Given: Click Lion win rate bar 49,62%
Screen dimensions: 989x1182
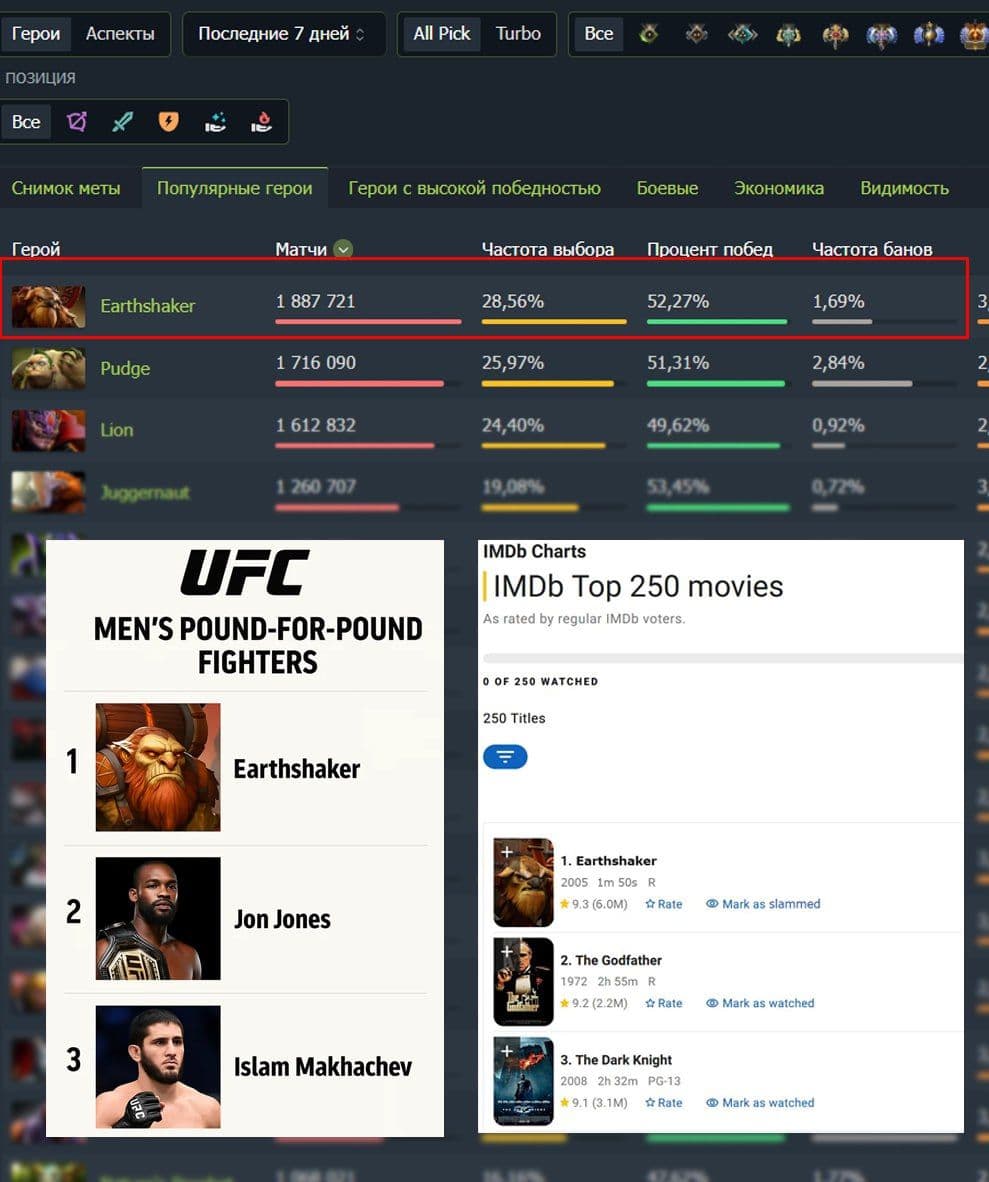Looking at the screenshot, I should click(713, 446).
